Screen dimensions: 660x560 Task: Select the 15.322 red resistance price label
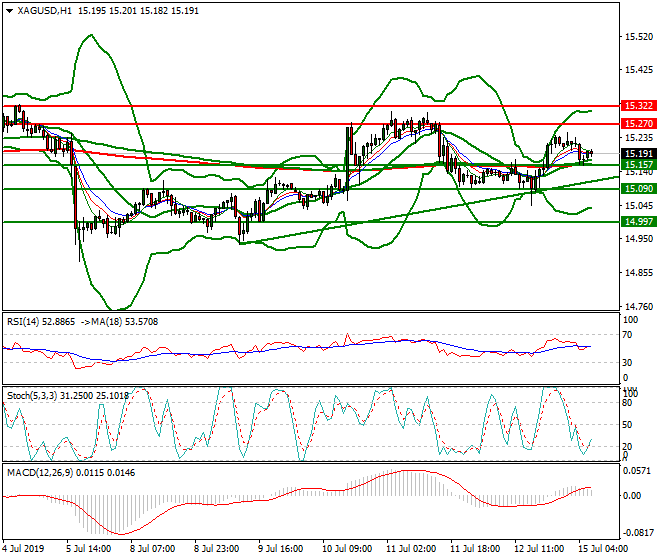click(639, 106)
